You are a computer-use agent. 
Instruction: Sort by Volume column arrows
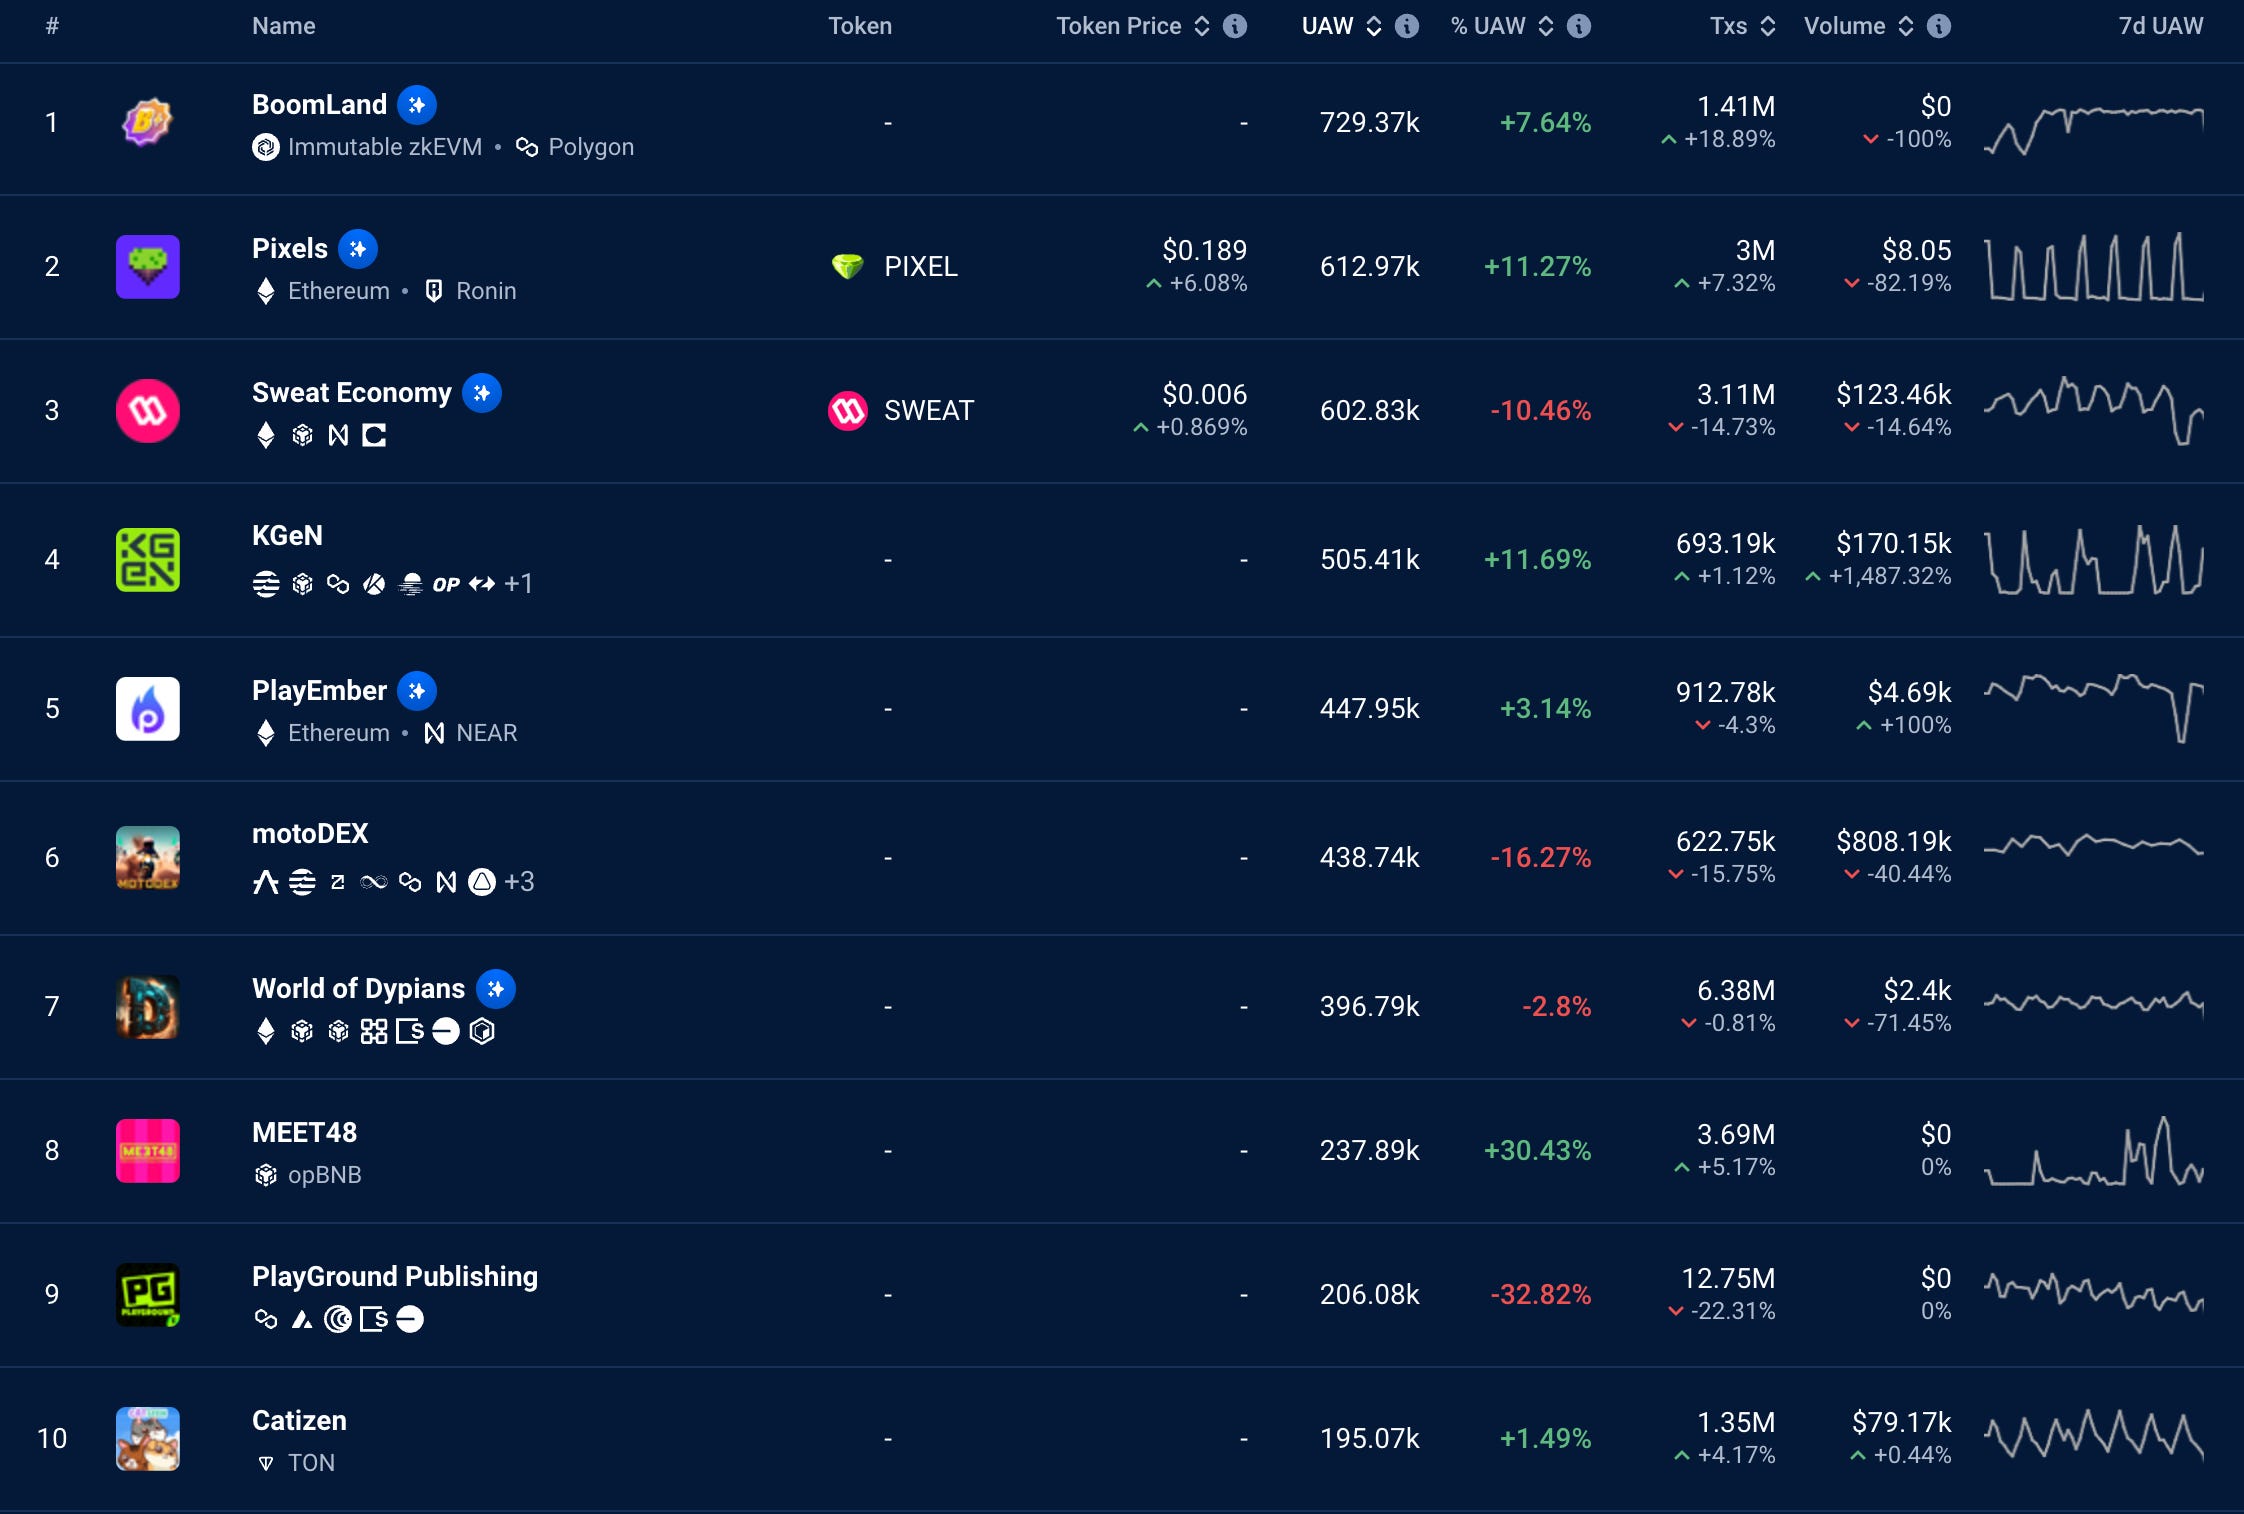coord(1906,26)
